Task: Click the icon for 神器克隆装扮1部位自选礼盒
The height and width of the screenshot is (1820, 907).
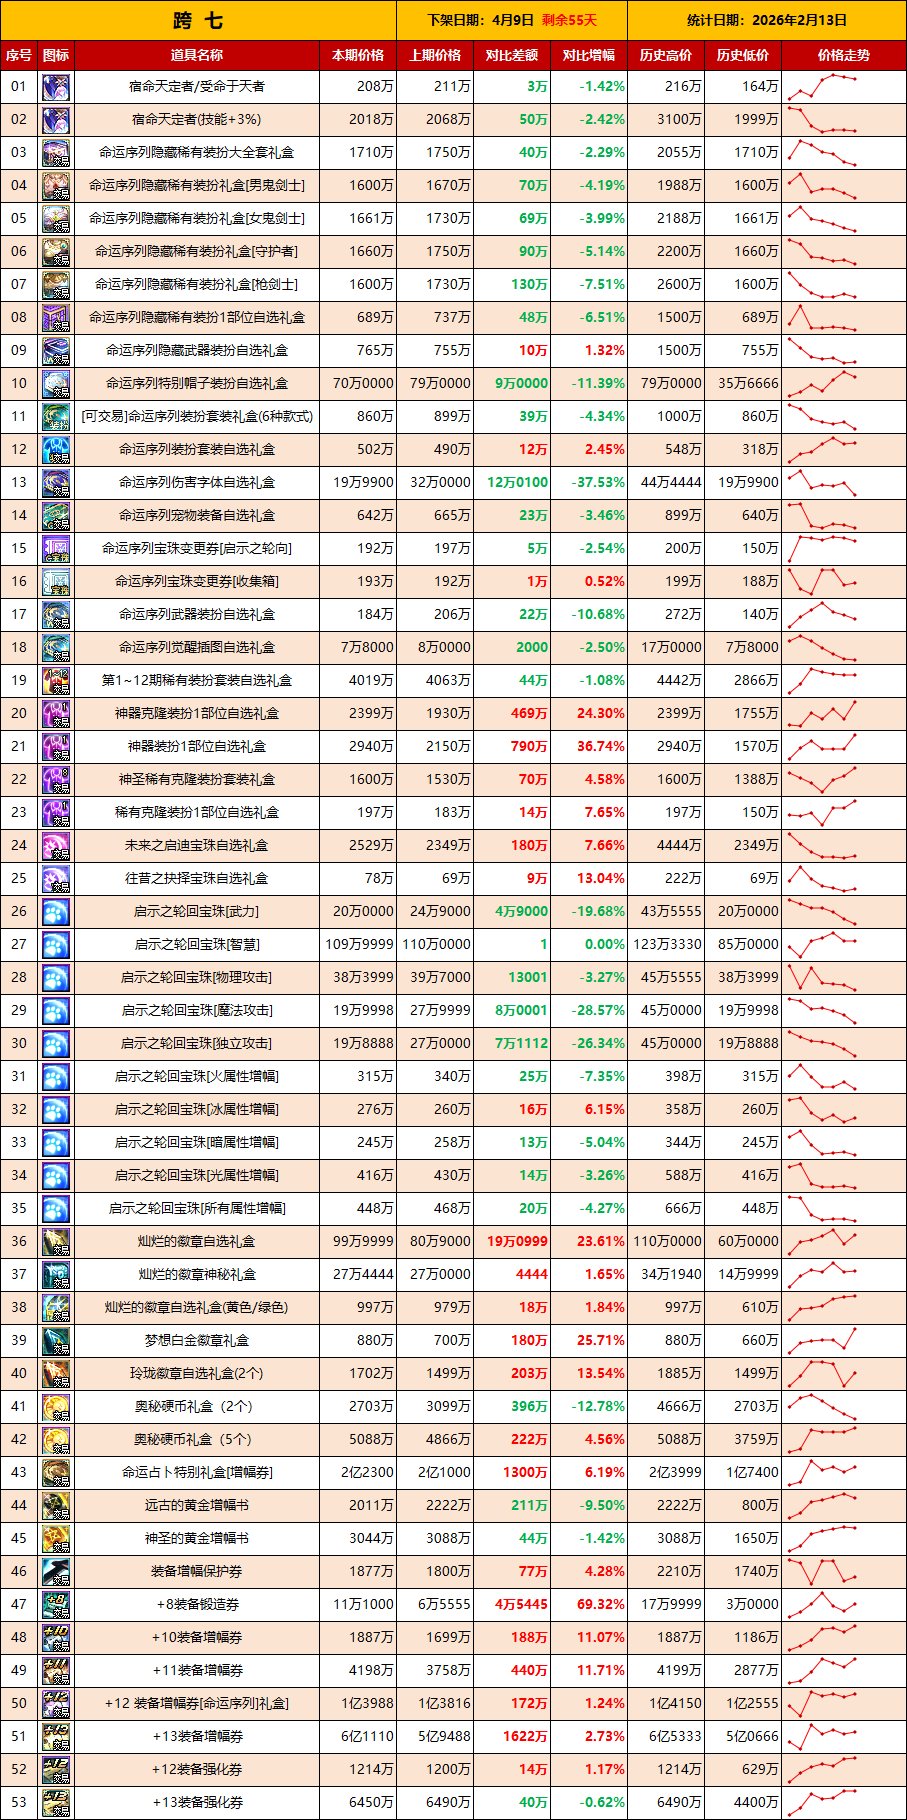Action: [56, 714]
